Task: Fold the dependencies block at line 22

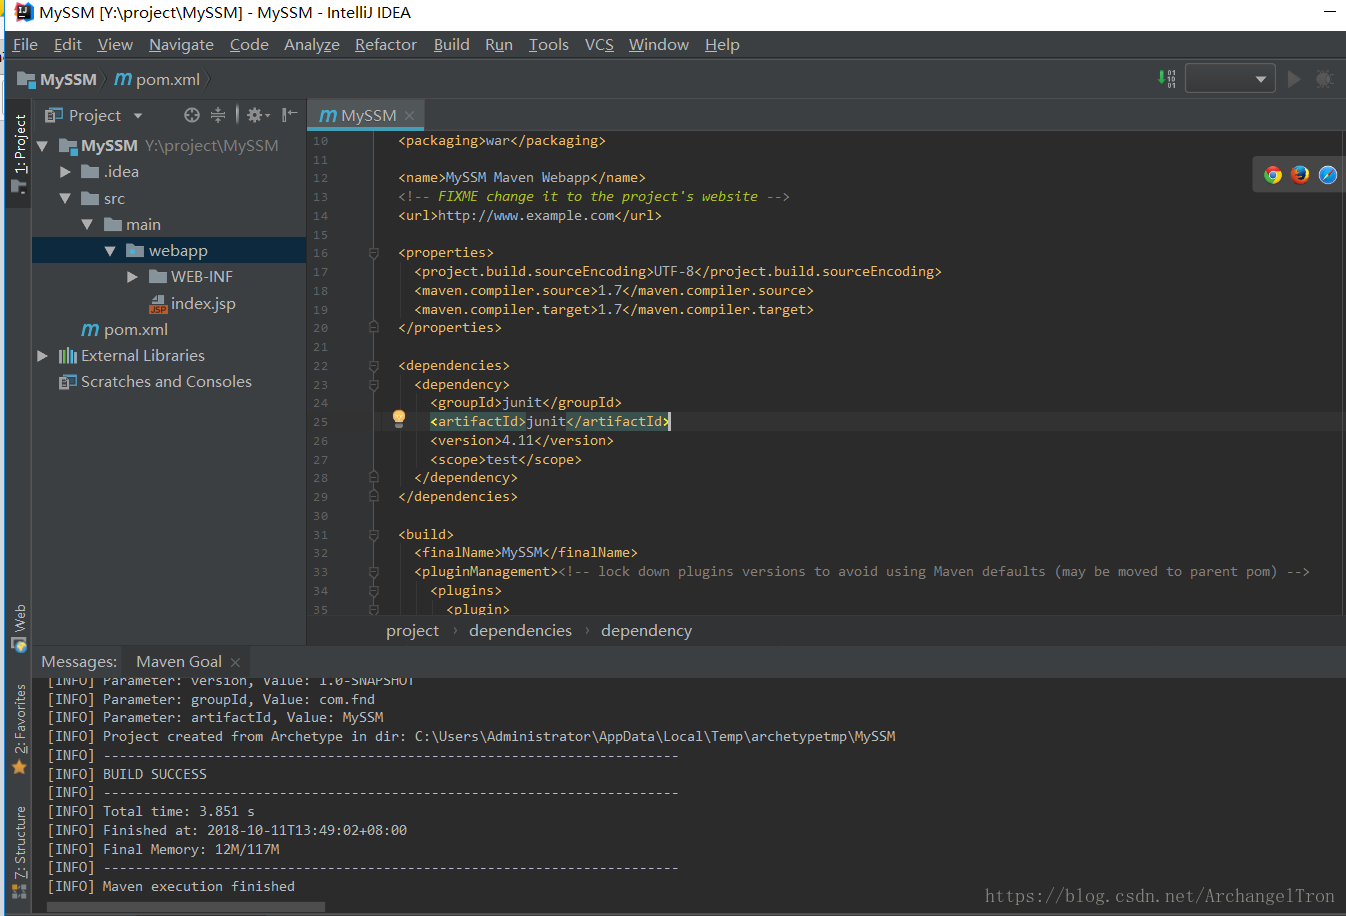Action: click(374, 366)
